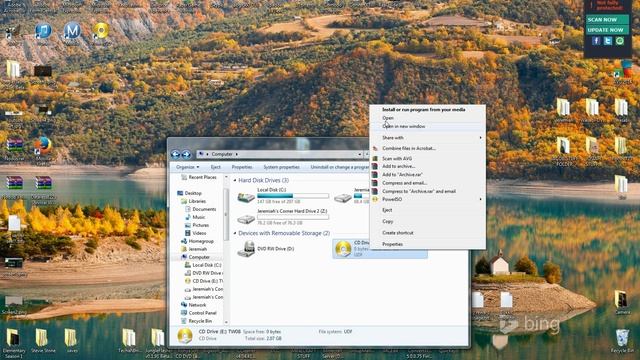Click System properties in toolbar

[281, 167]
